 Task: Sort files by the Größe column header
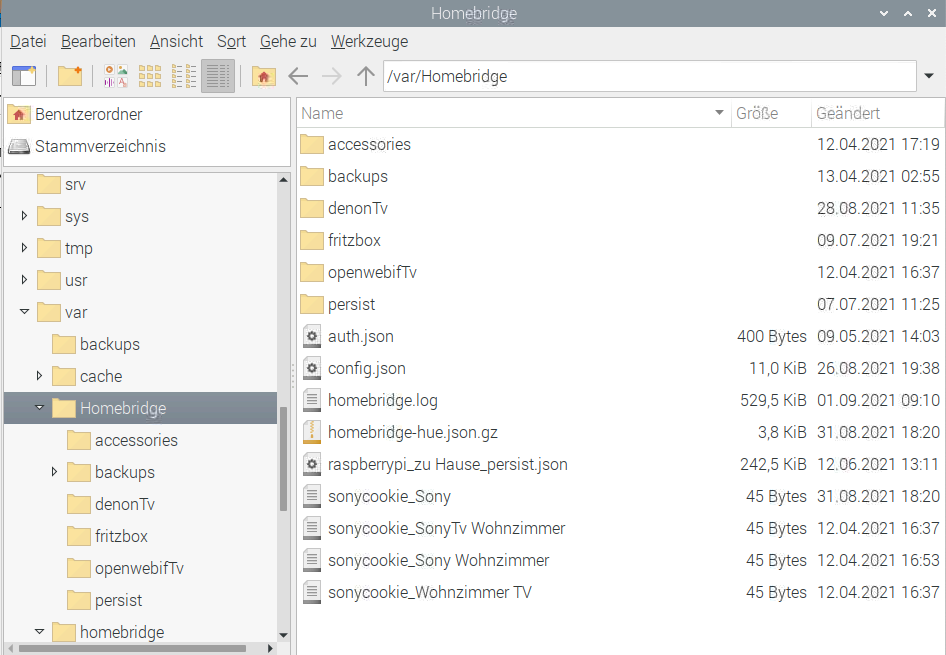pyautogui.click(x=771, y=113)
